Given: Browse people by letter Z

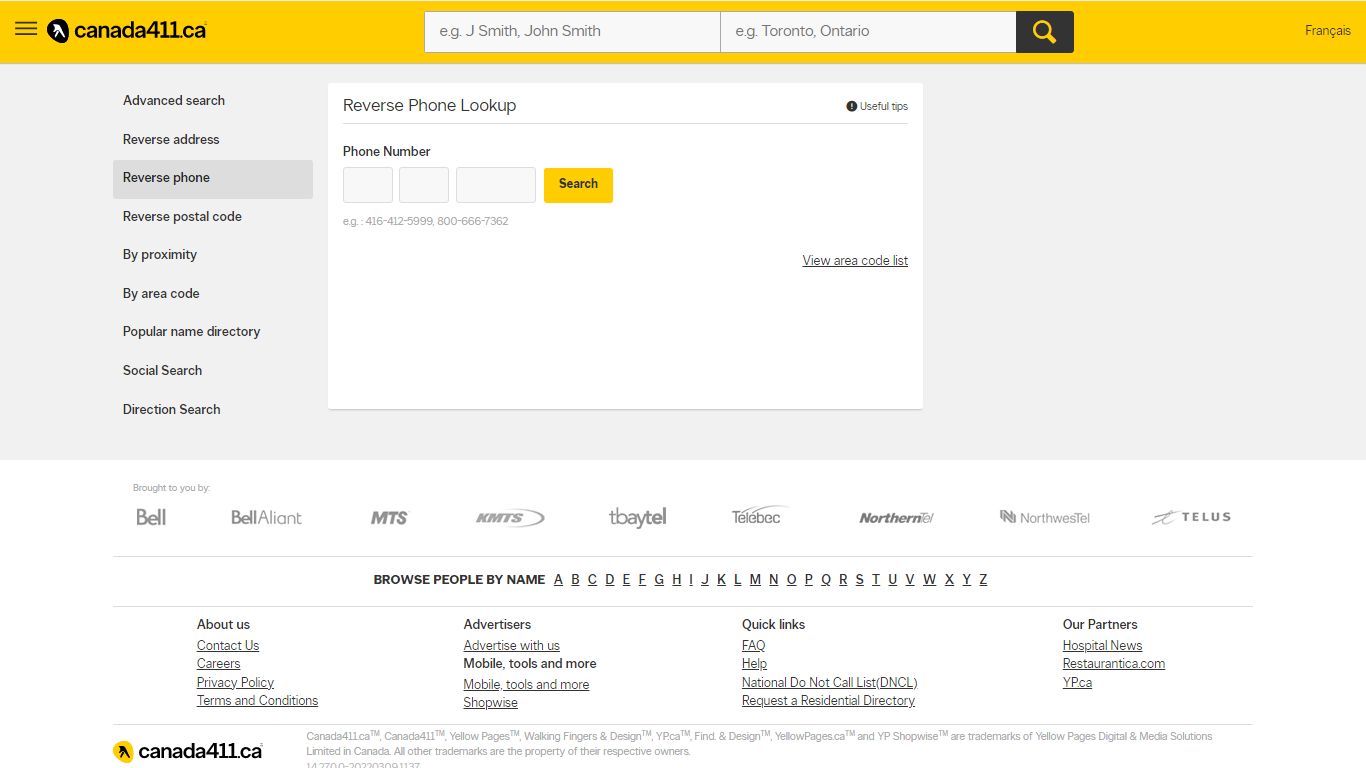Looking at the screenshot, I should click(x=983, y=580).
